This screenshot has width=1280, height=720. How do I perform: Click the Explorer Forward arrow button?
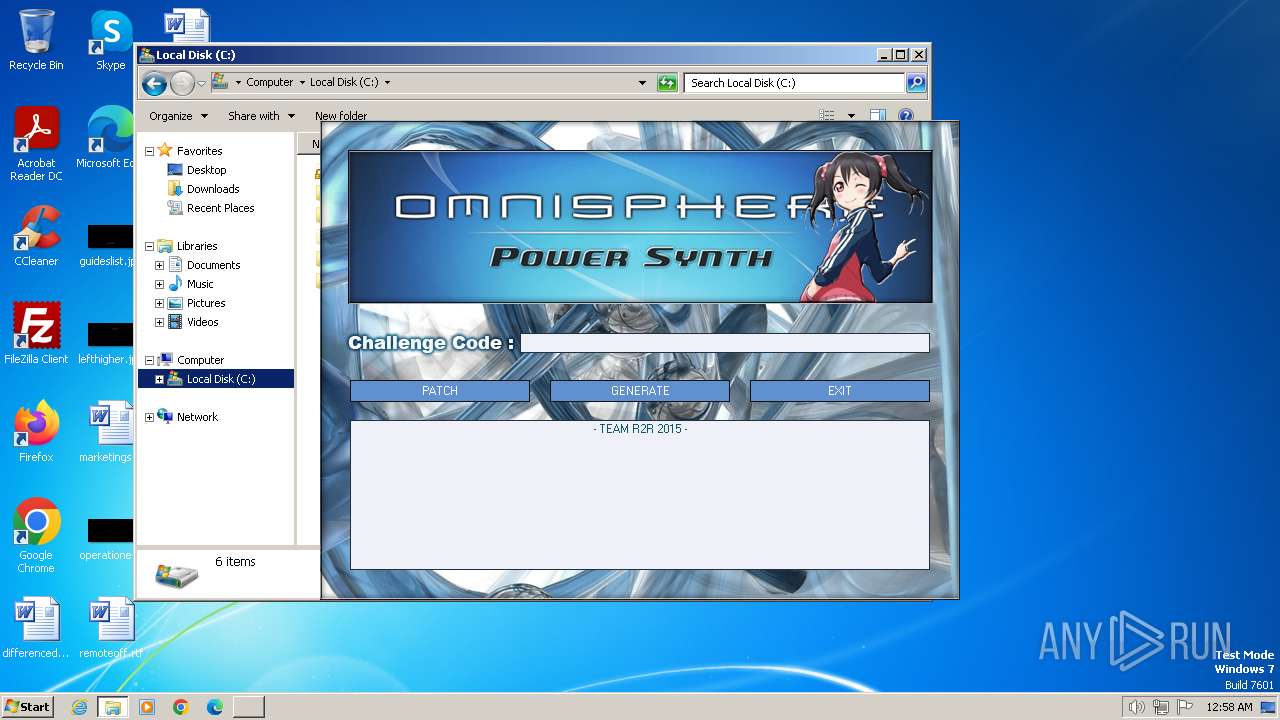[182, 83]
